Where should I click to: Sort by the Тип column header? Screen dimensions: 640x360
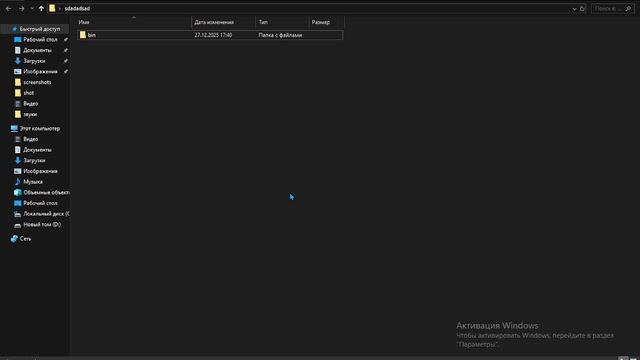[282, 22]
